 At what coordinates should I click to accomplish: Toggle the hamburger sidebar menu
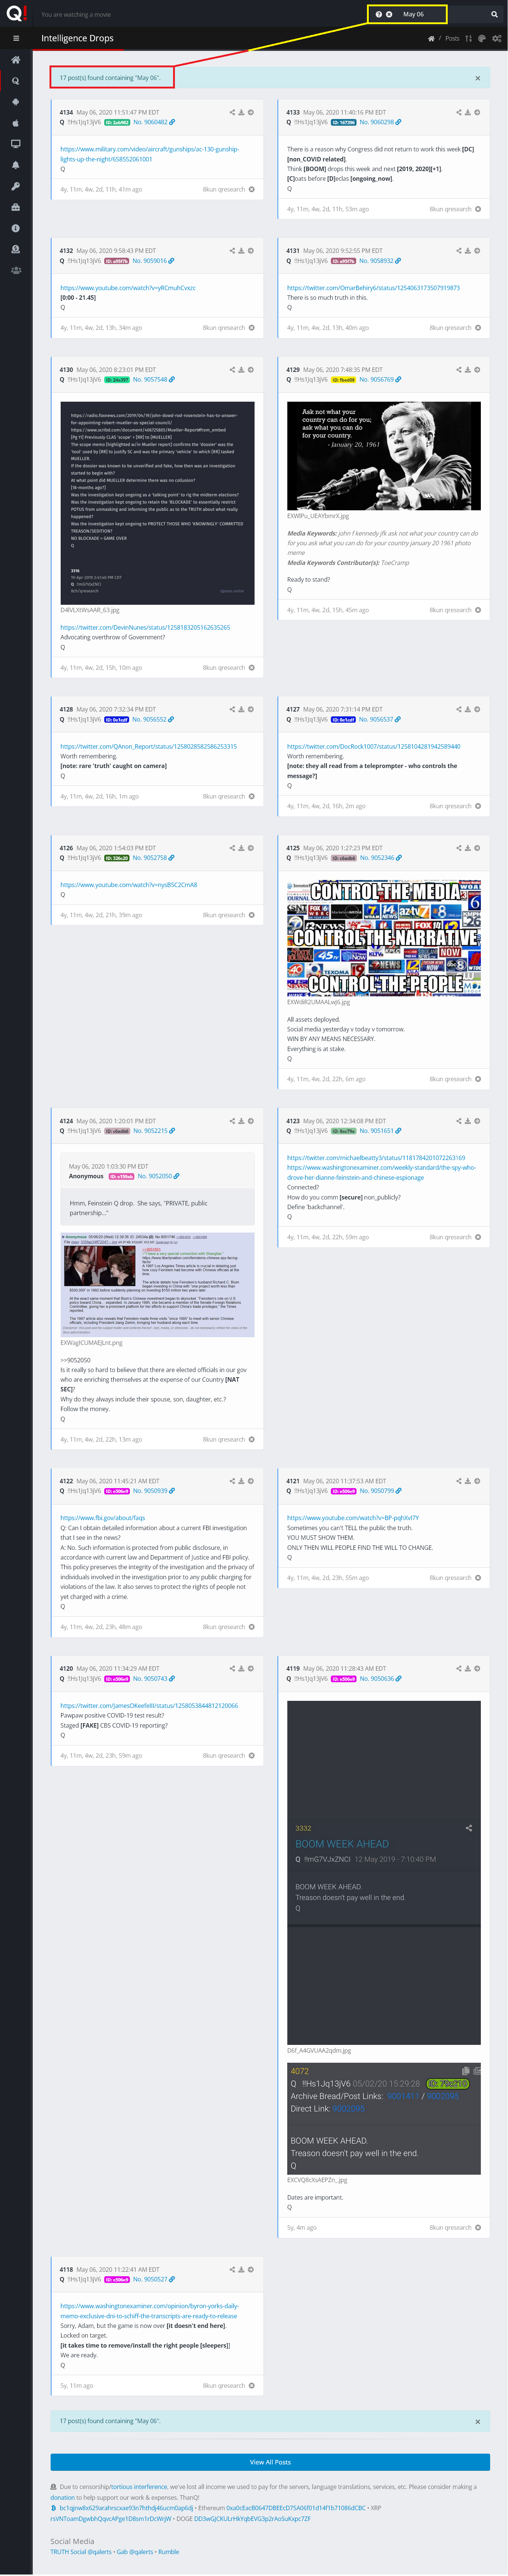[x=16, y=38]
